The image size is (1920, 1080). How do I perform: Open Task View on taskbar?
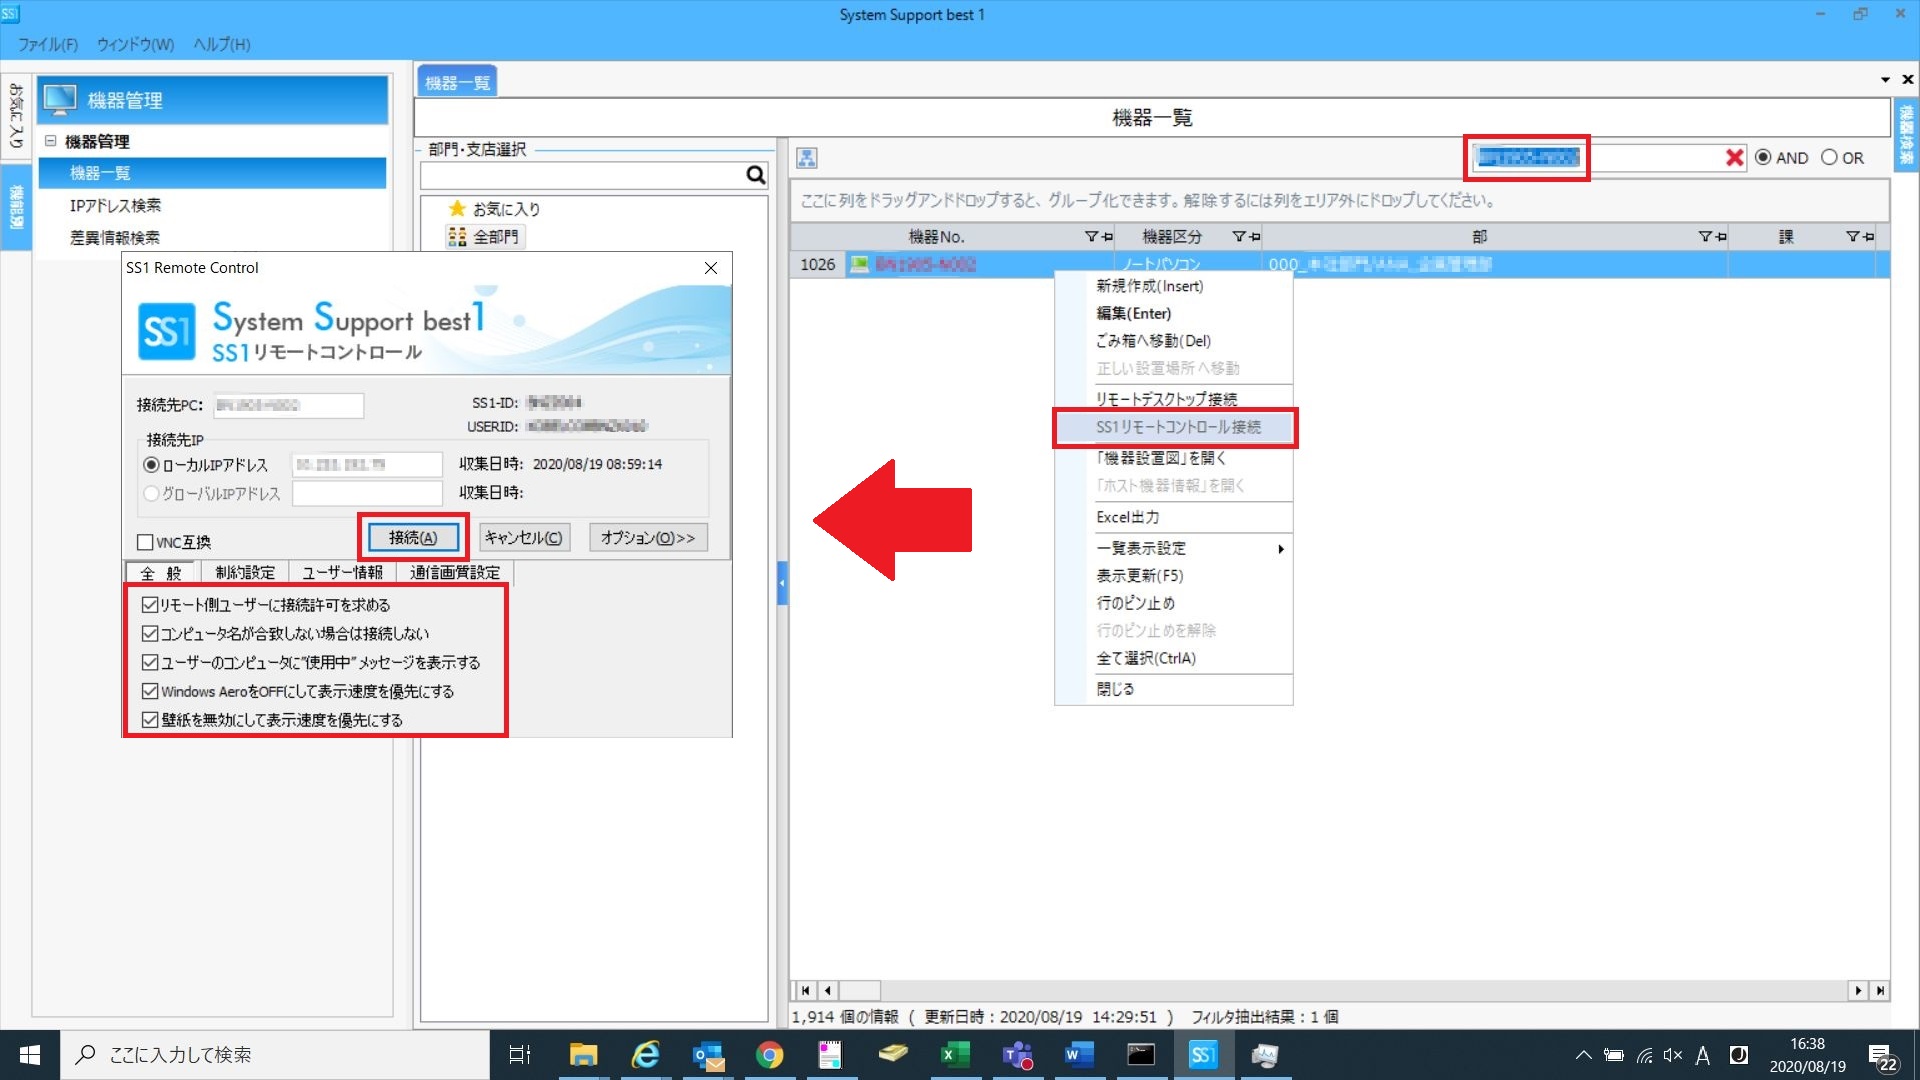pos(520,1055)
